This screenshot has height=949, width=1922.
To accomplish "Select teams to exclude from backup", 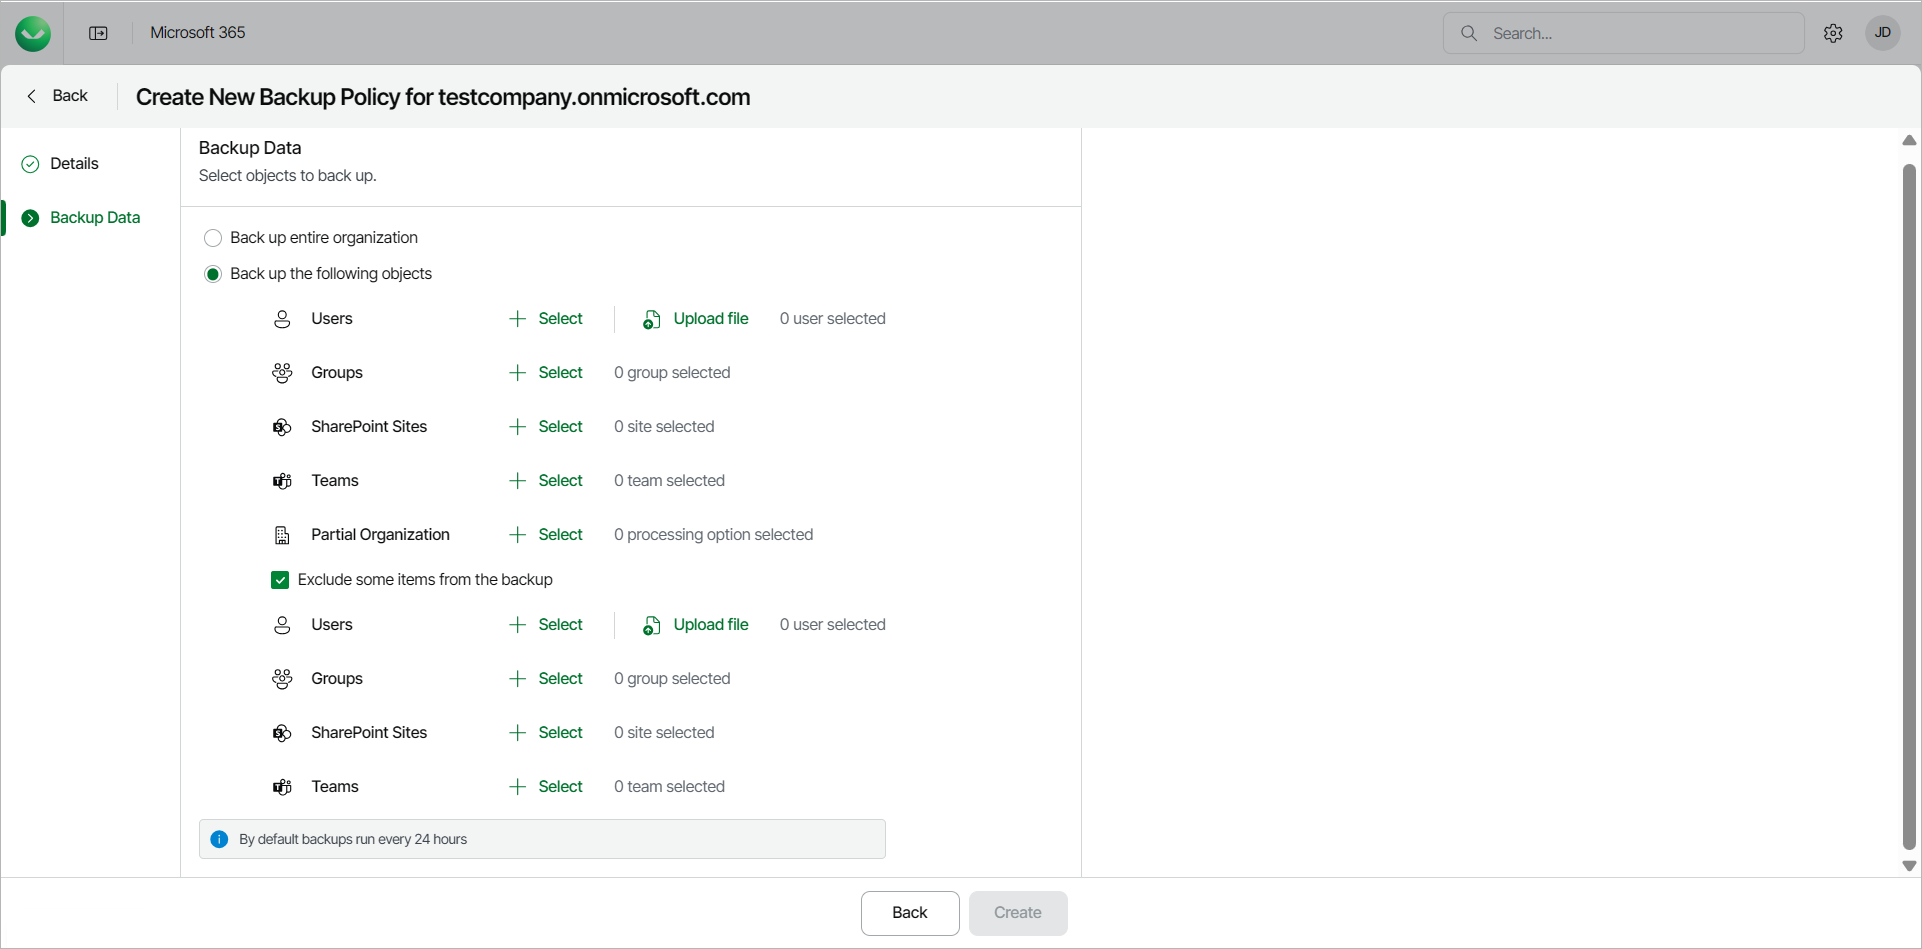I will (546, 787).
